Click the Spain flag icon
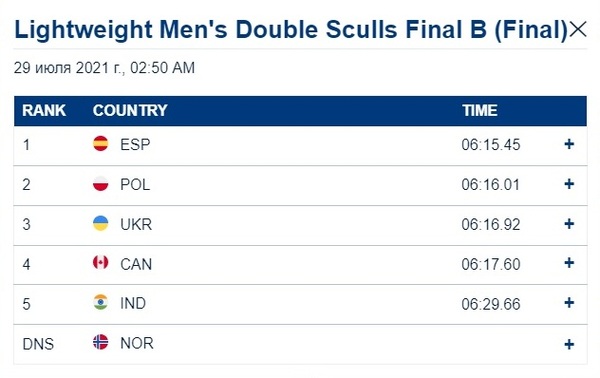 tap(101, 143)
